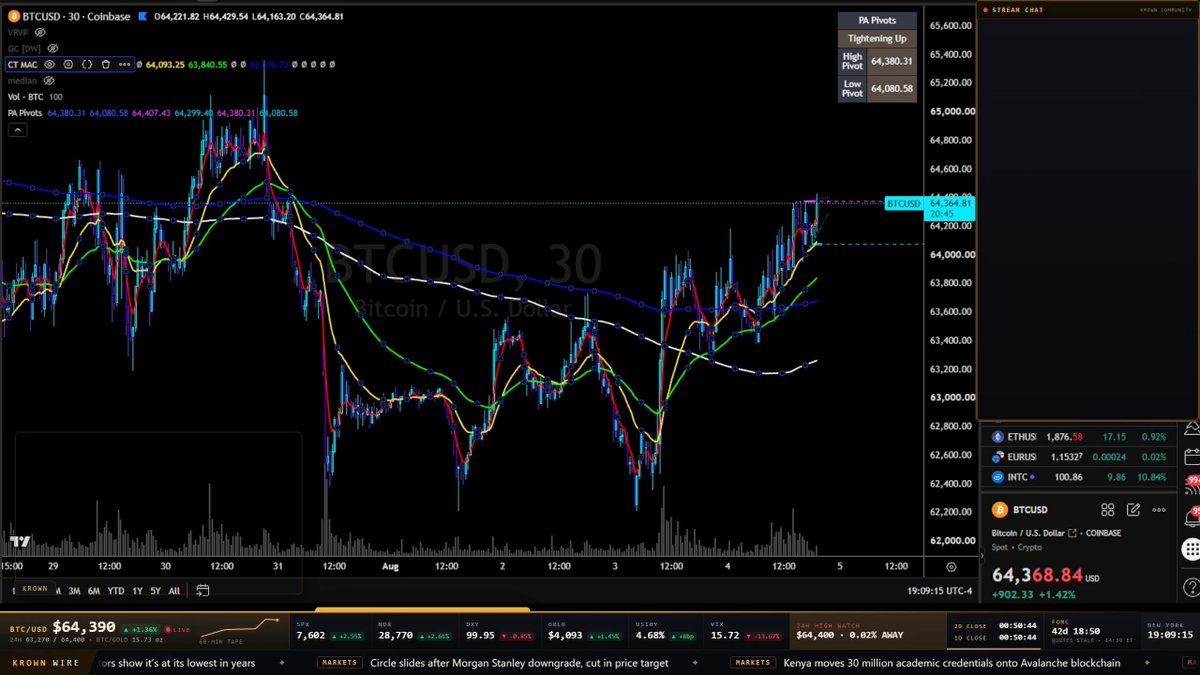This screenshot has width=1200, height=675.
Task: Show the hidden median indicator
Action: pyautogui.click(x=51, y=80)
